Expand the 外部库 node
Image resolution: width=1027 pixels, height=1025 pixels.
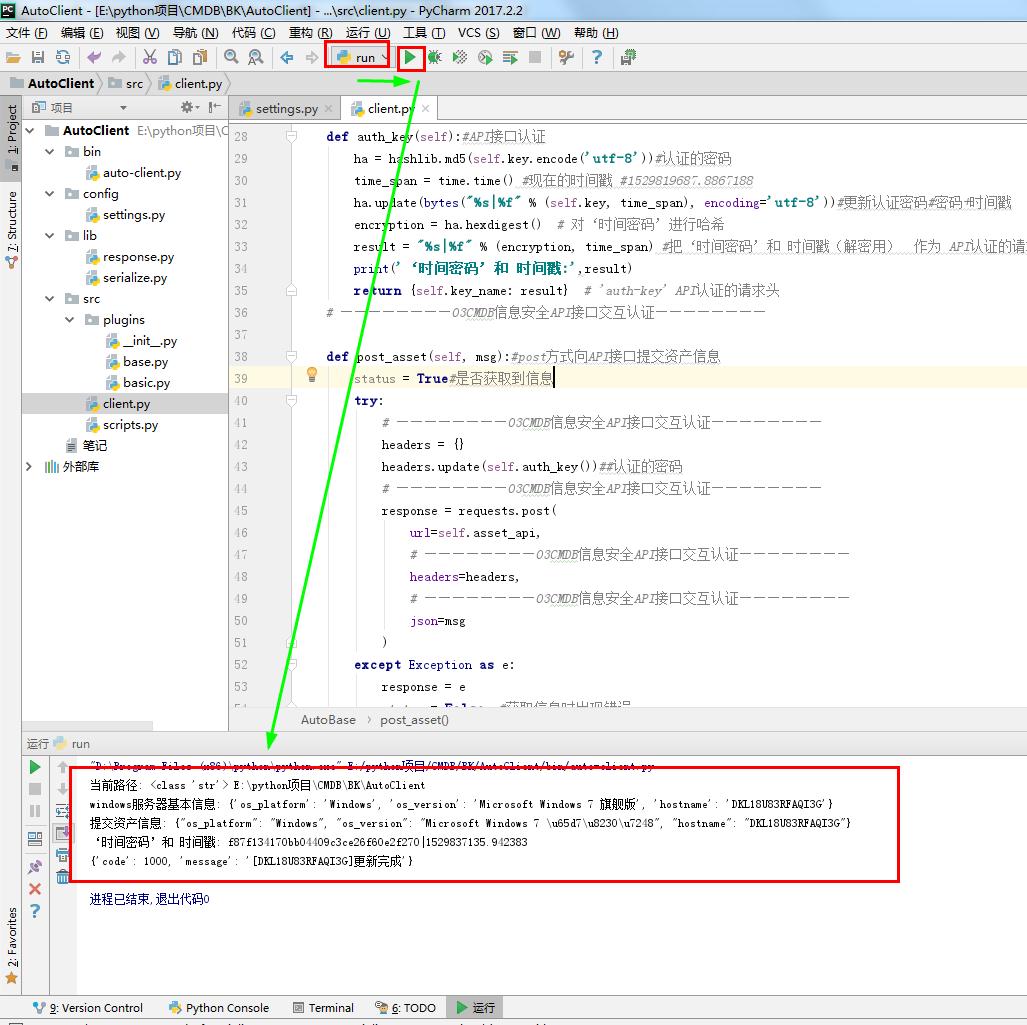tap(29, 466)
